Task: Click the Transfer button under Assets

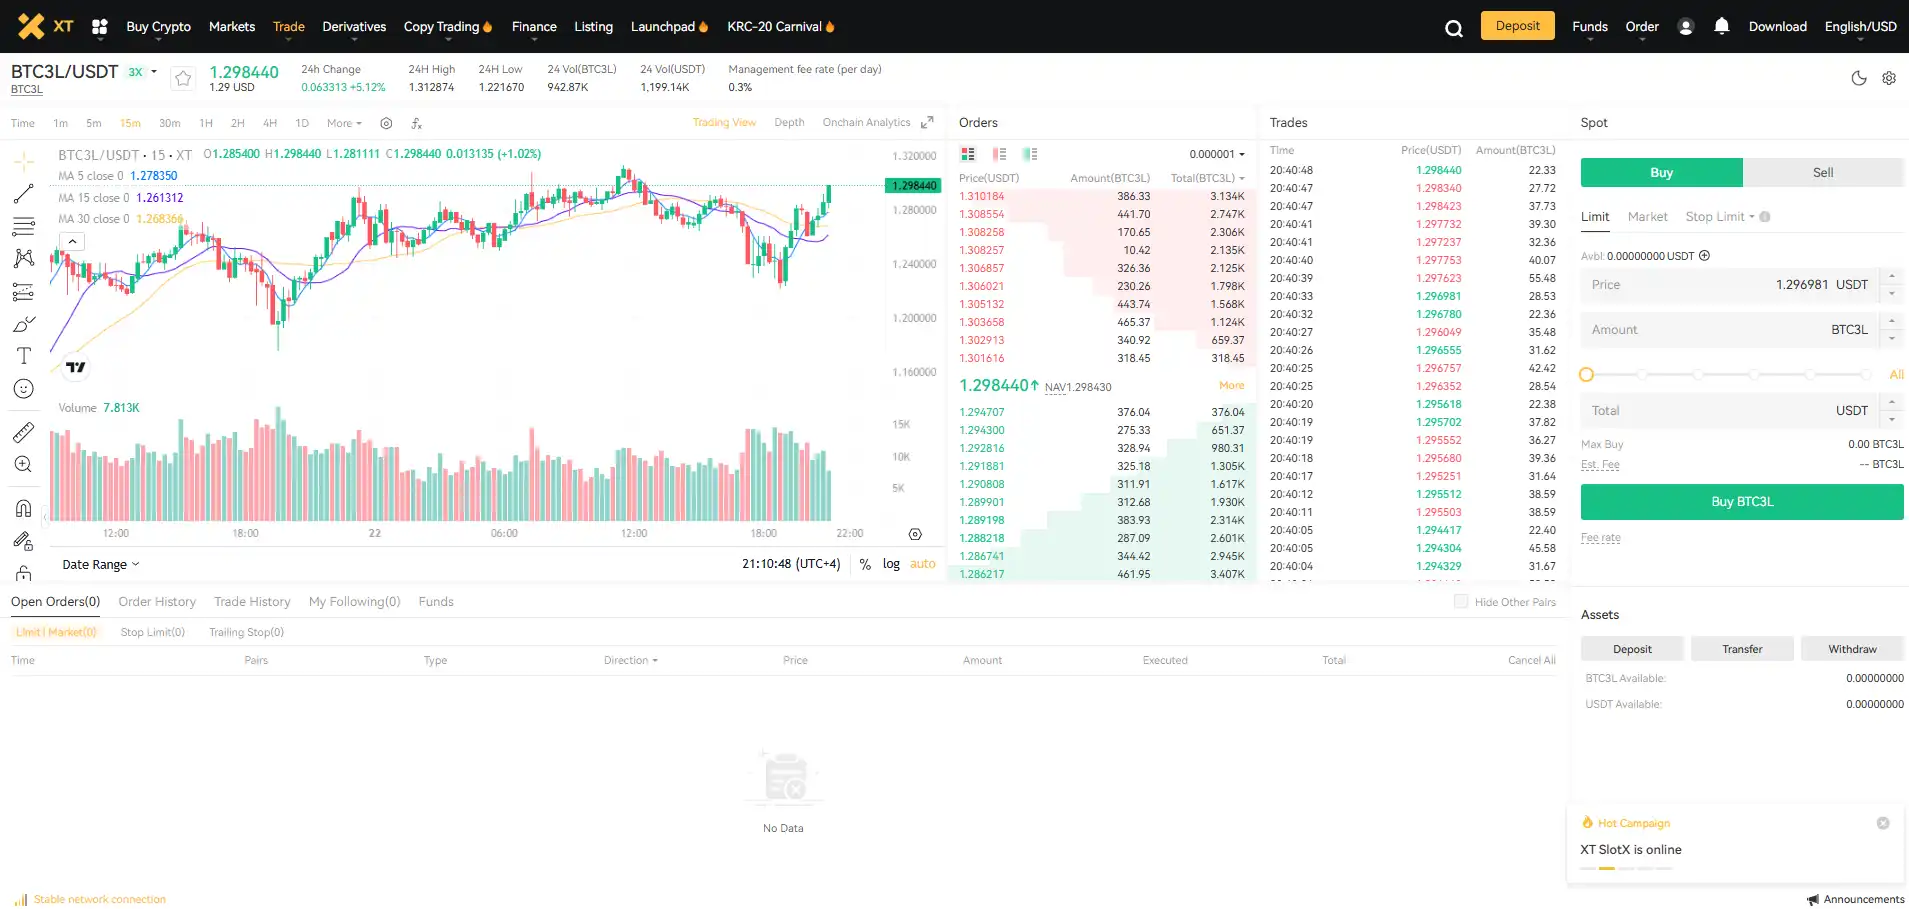Action: point(1742,649)
